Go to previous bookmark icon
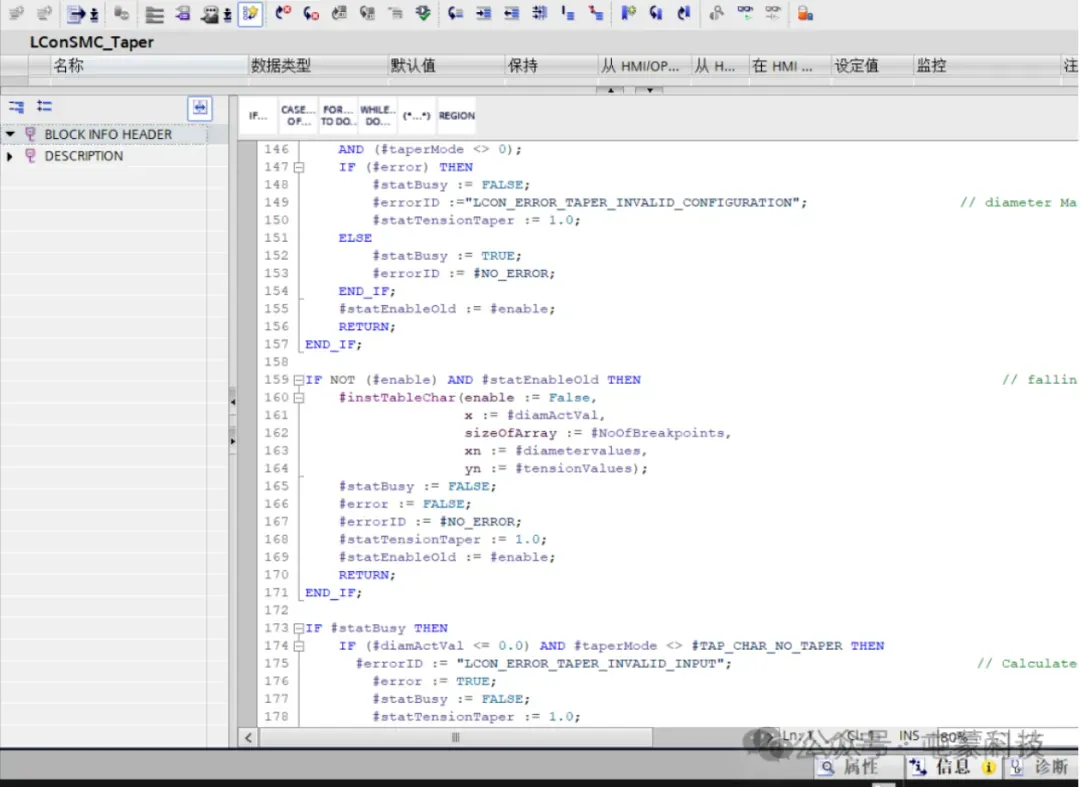The height and width of the screenshot is (787, 1080). coord(683,13)
